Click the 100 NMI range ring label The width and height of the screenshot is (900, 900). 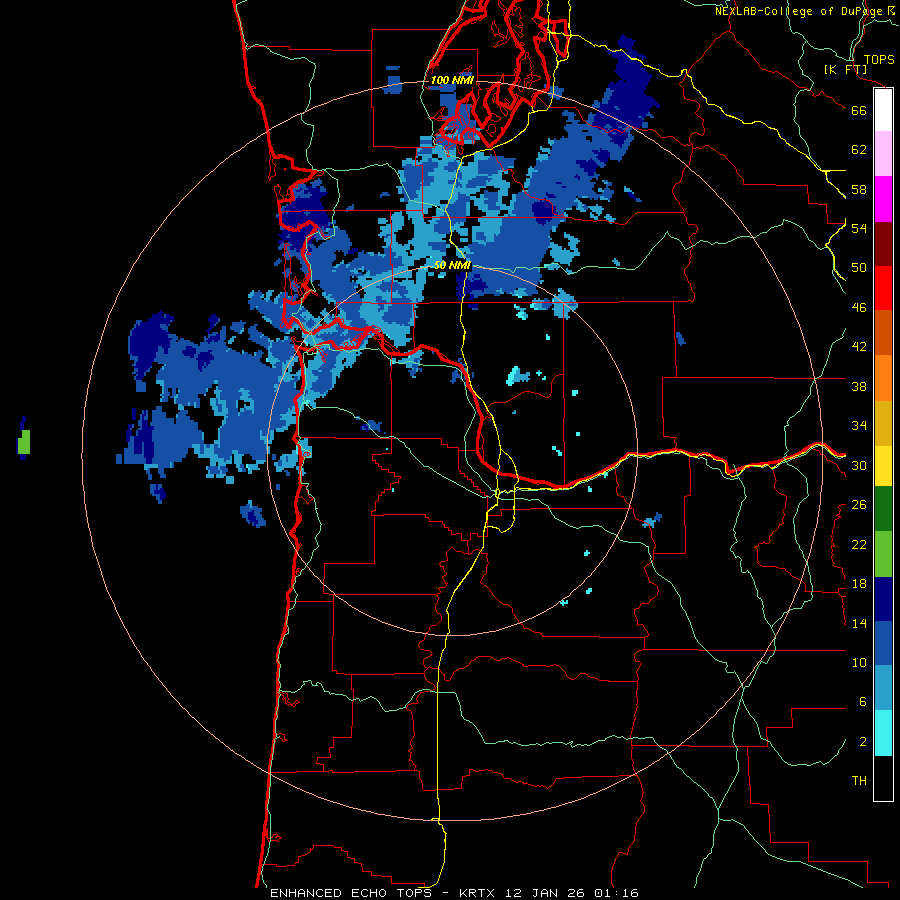(452, 80)
